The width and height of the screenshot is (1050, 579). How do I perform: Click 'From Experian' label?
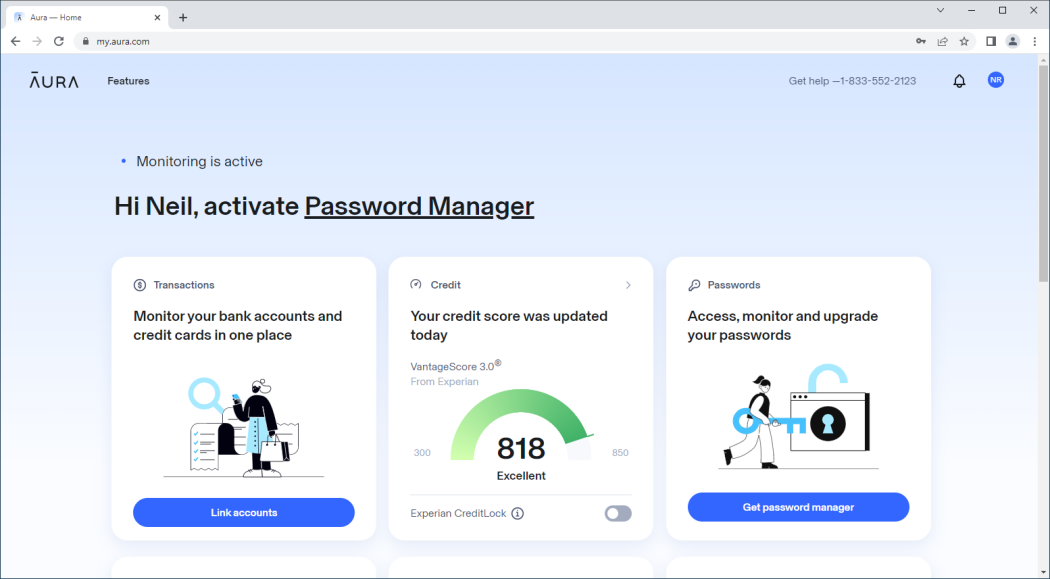pos(445,382)
